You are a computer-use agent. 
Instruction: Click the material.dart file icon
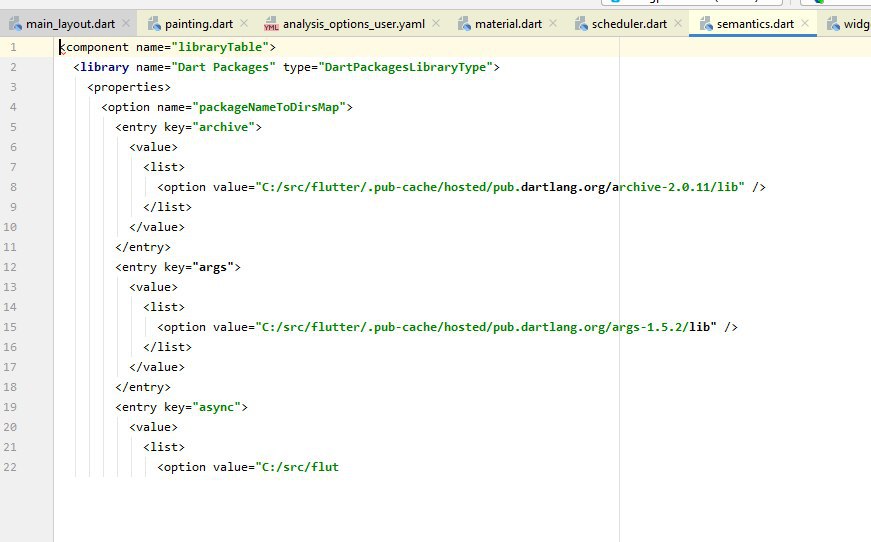464,24
